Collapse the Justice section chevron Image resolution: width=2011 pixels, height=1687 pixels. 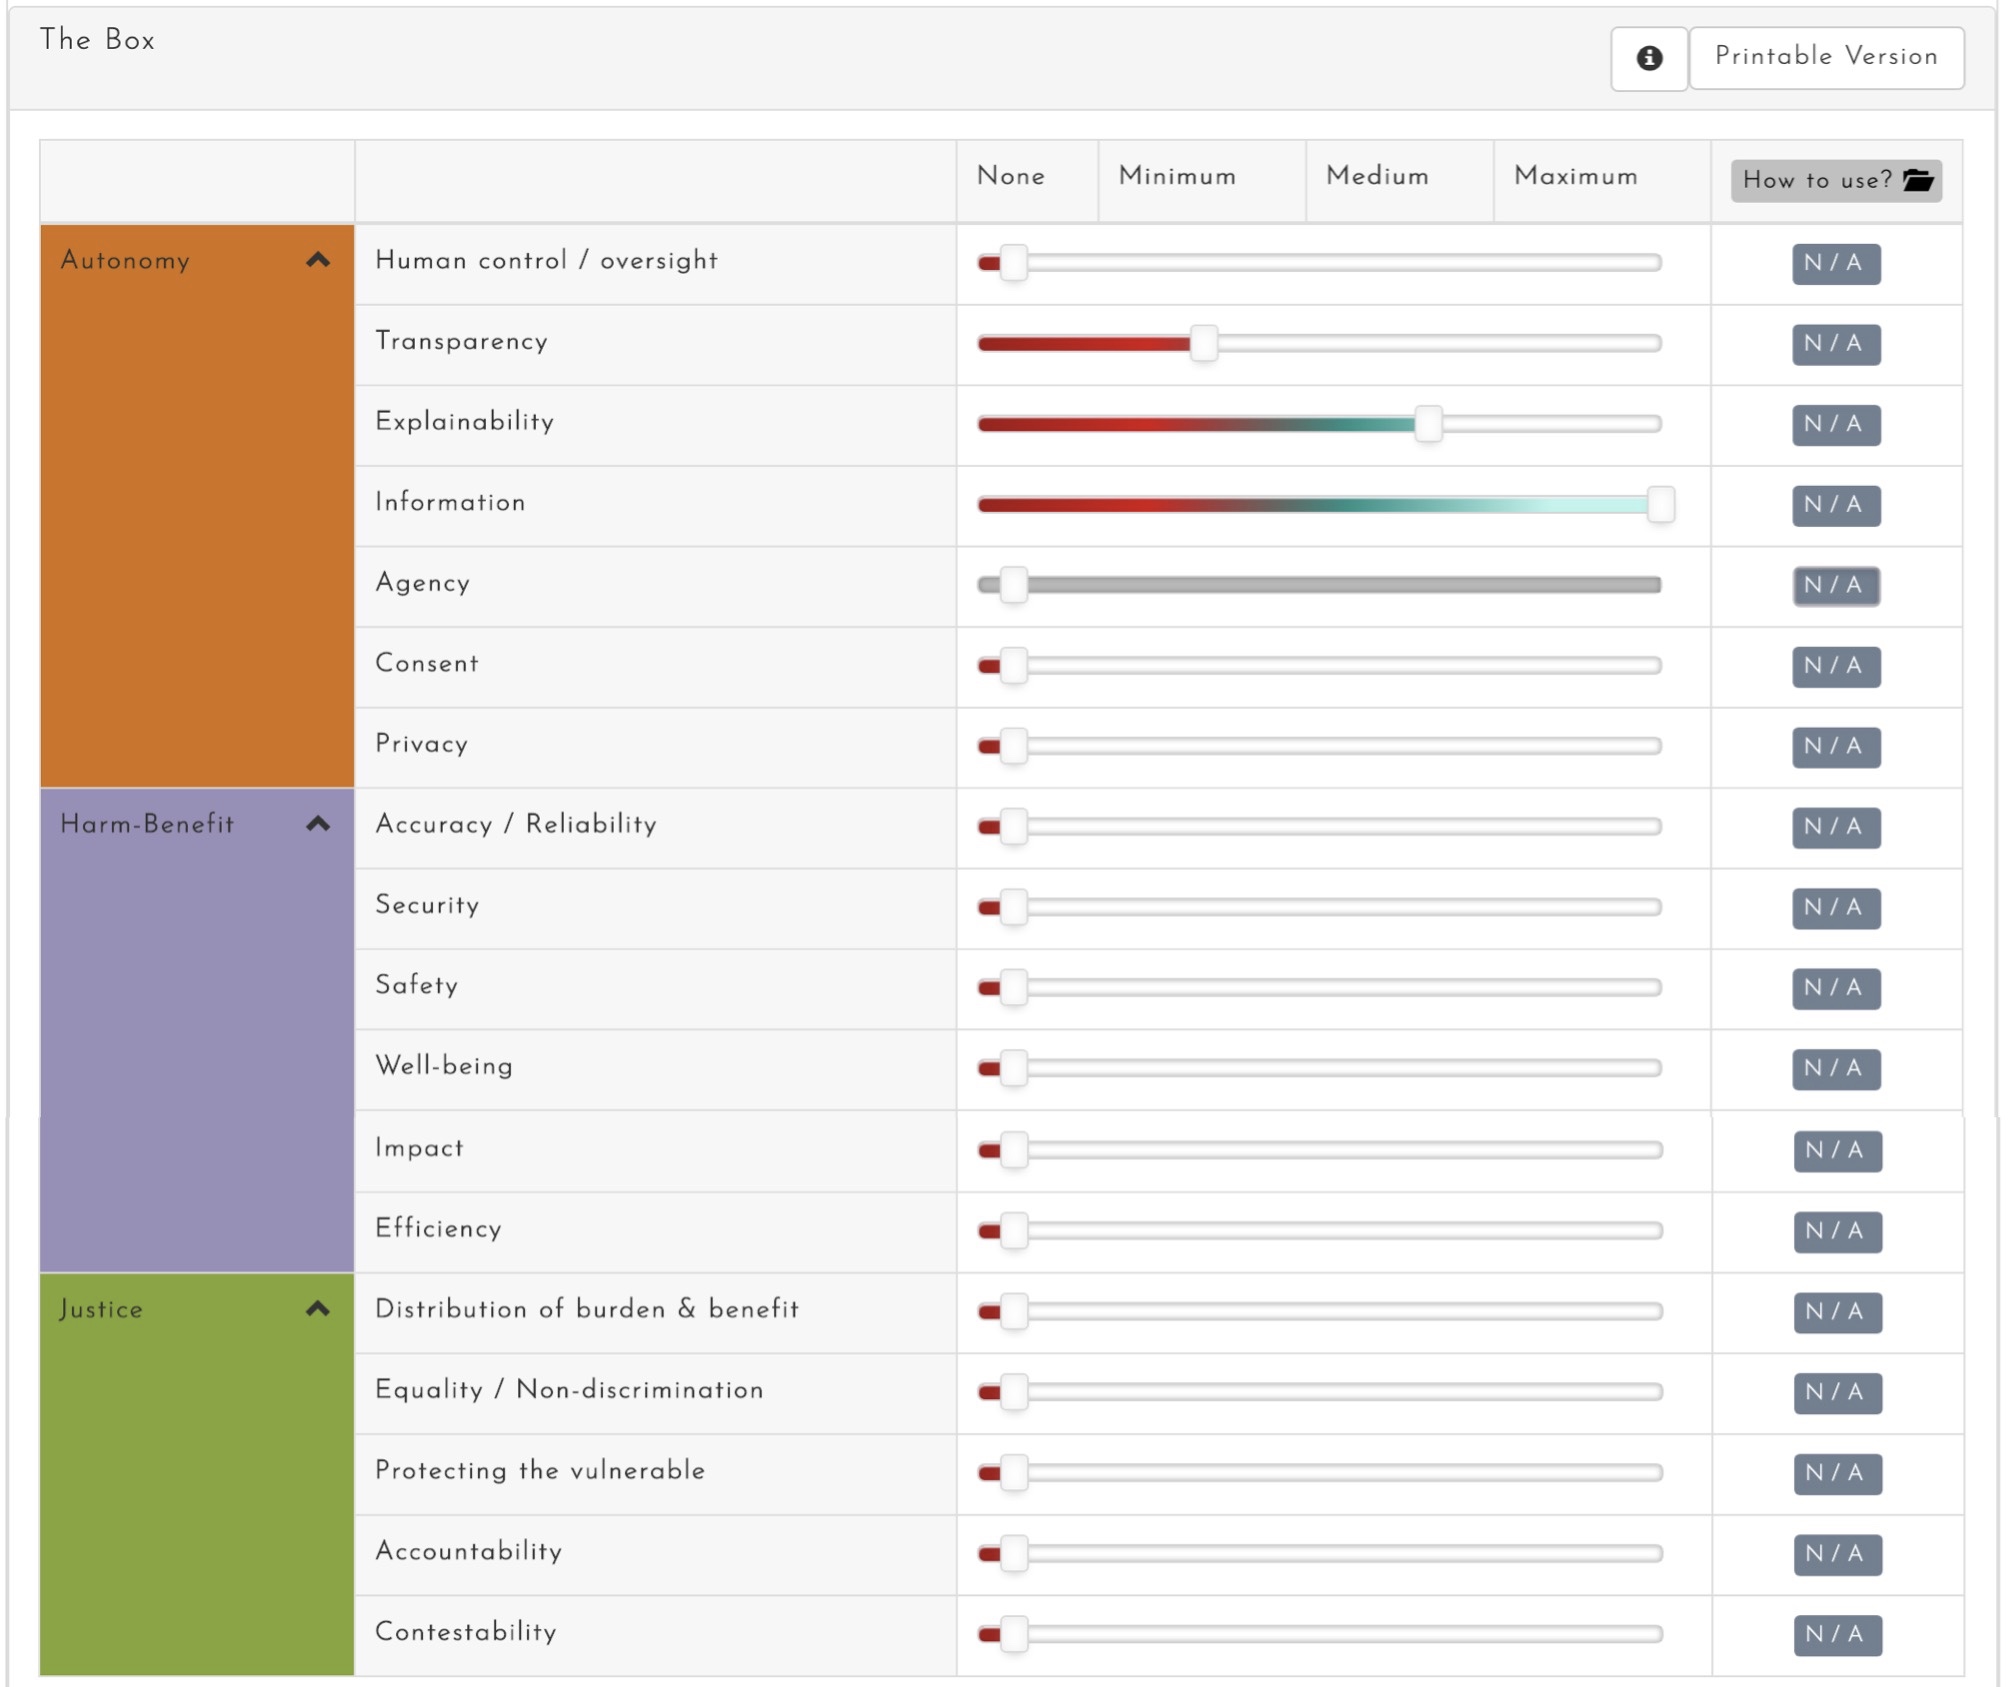click(318, 1309)
